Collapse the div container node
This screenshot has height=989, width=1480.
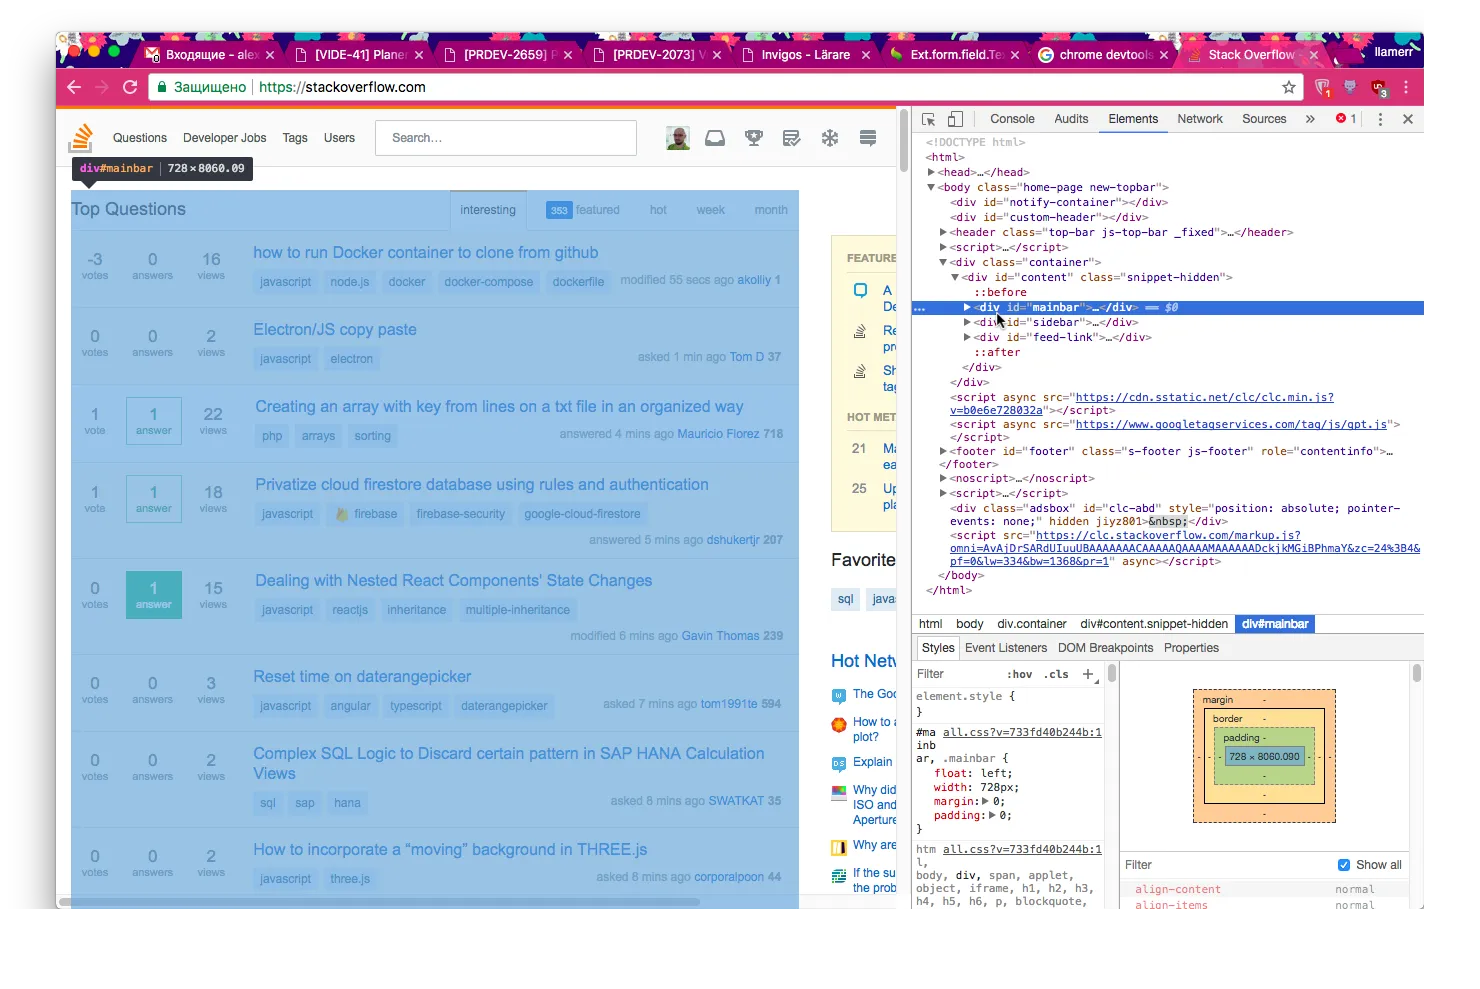pyautogui.click(x=943, y=262)
